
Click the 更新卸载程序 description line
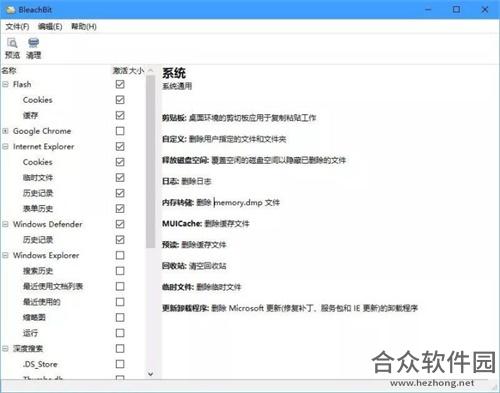290,308
